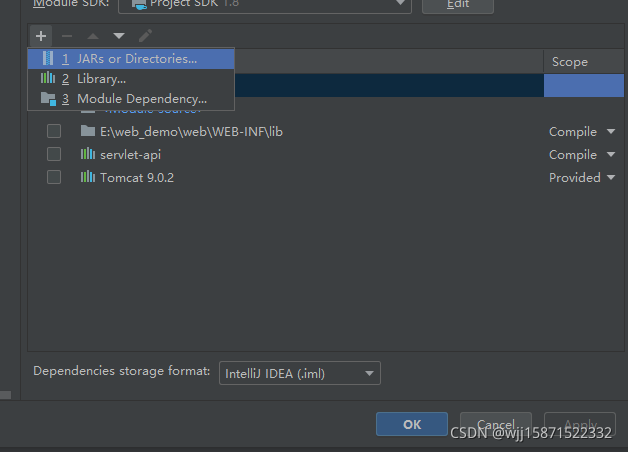Image resolution: width=628 pixels, height=452 pixels.
Task: Click the Provided scope value for Tomcat
Action: tap(575, 178)
